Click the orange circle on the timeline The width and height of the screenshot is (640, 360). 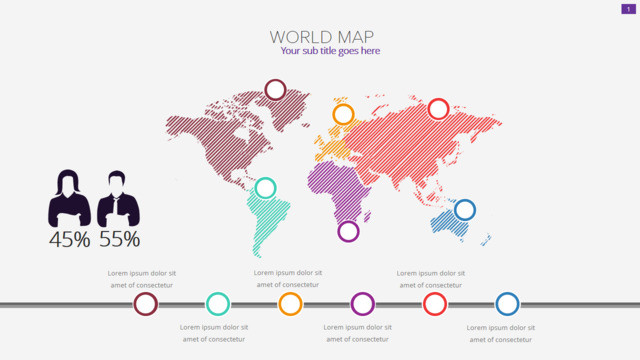point(290,304)
